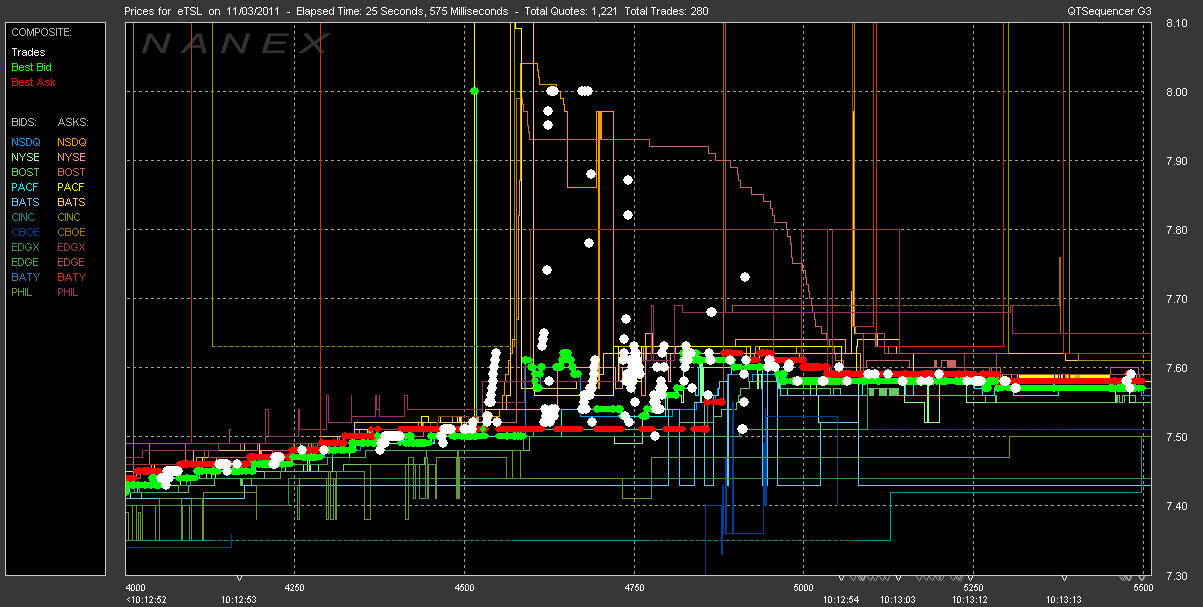This screenshot has width=1203, height=607.
Task: Select PHIL in the ASKS column
Action: pos(70,292)
